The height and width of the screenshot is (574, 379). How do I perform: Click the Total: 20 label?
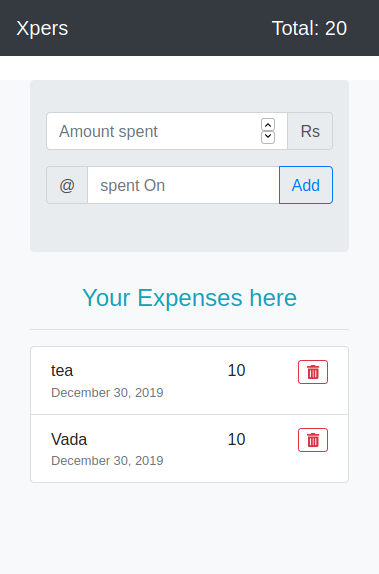(x=309, y=28)
